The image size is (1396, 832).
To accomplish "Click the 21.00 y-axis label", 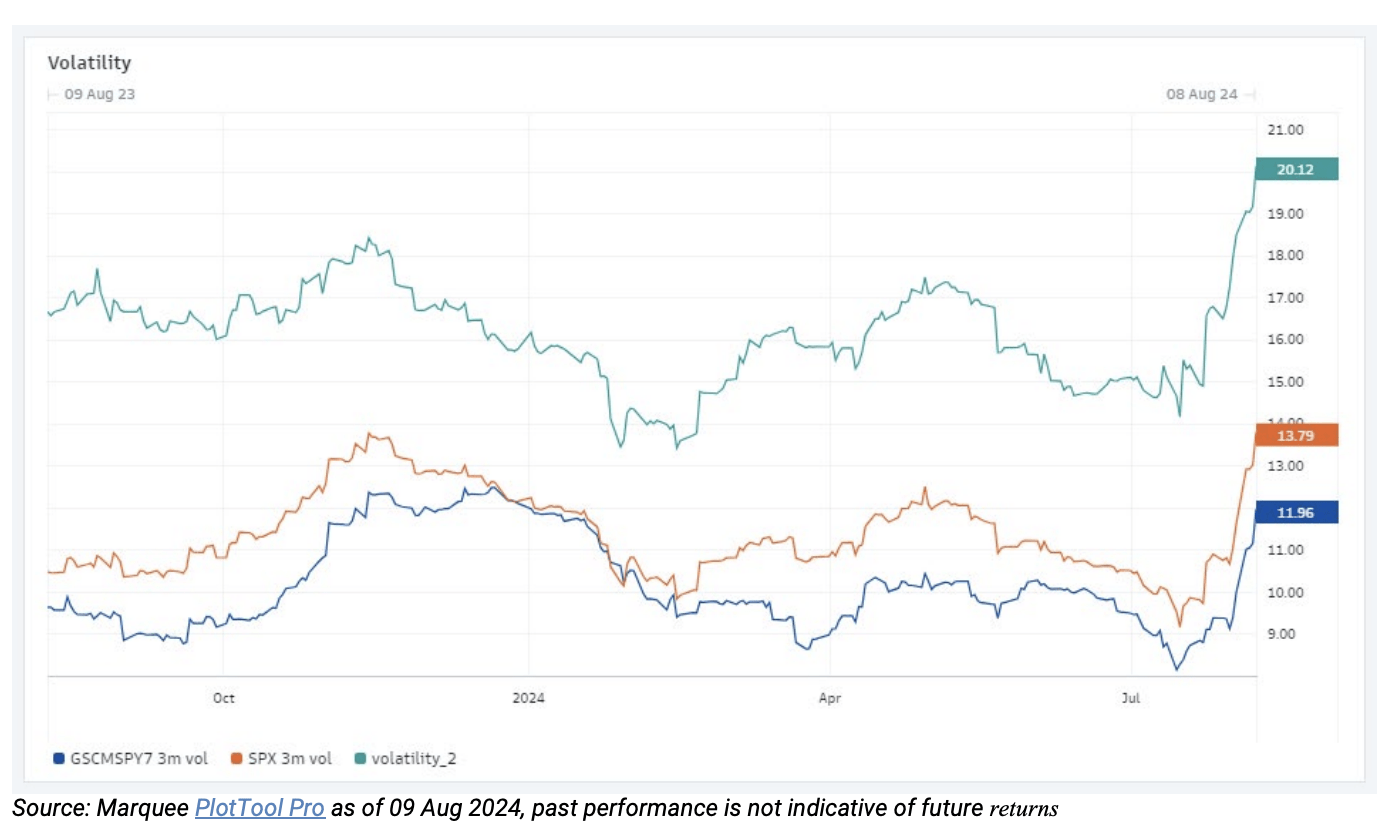I will (1283, 130).
